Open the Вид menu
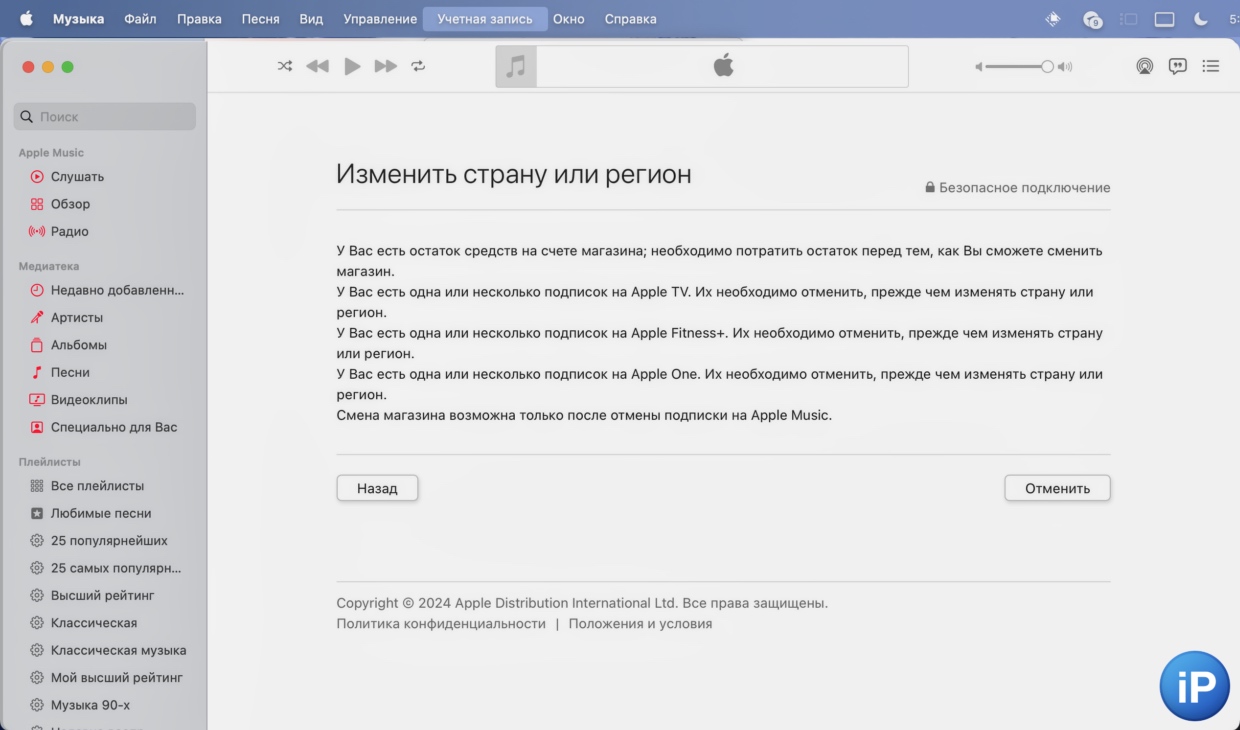 [x=311, y=19]
